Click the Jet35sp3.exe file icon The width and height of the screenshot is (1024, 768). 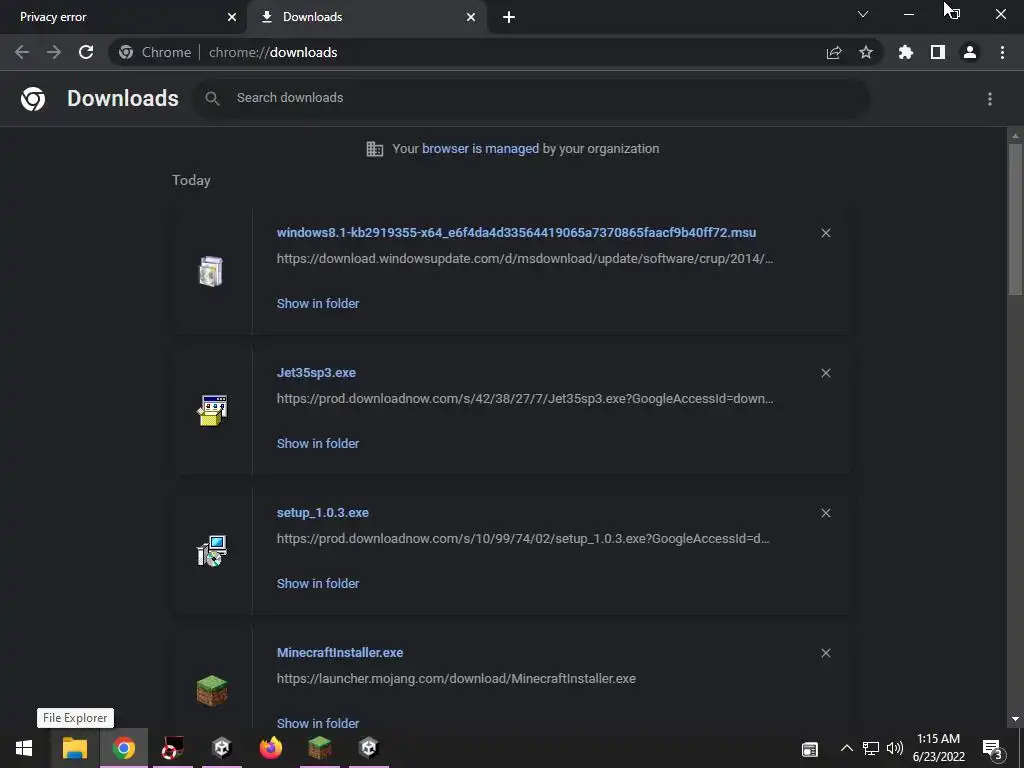tap(212, 411)
